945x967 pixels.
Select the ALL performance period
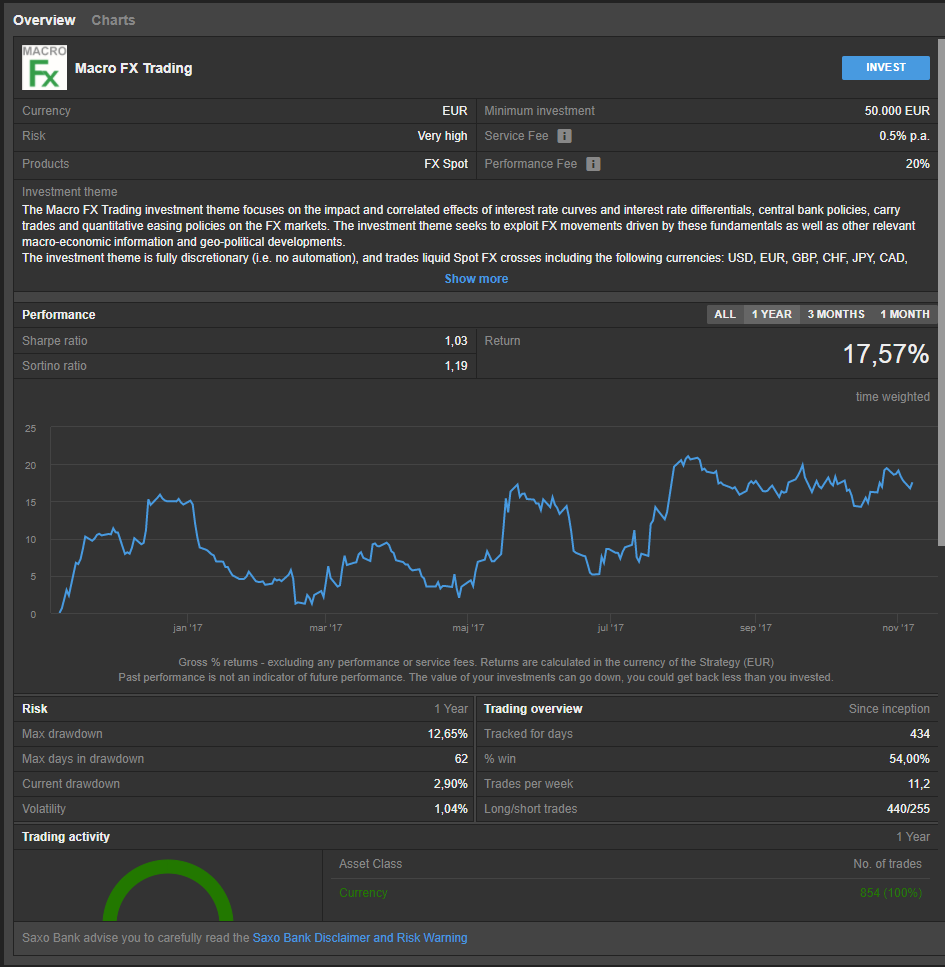click(725, 315)
